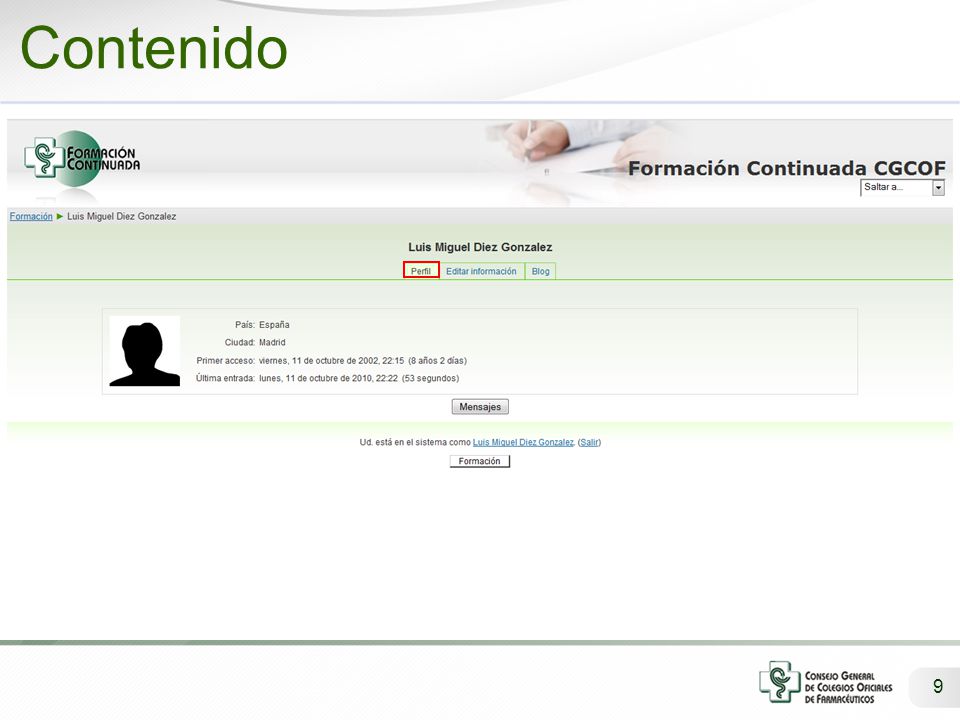Open the Blog tab

(541, 271)
